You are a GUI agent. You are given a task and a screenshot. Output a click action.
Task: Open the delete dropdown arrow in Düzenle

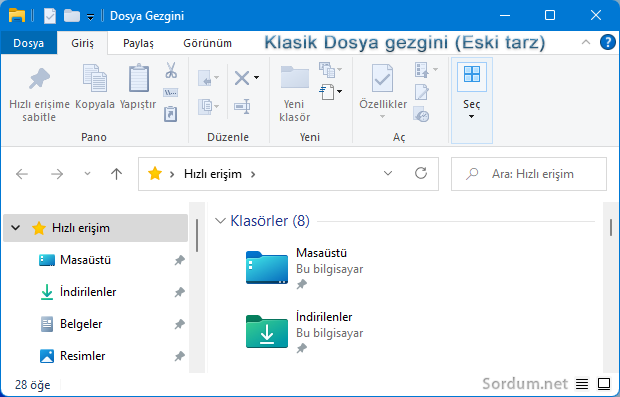point(257,78)
